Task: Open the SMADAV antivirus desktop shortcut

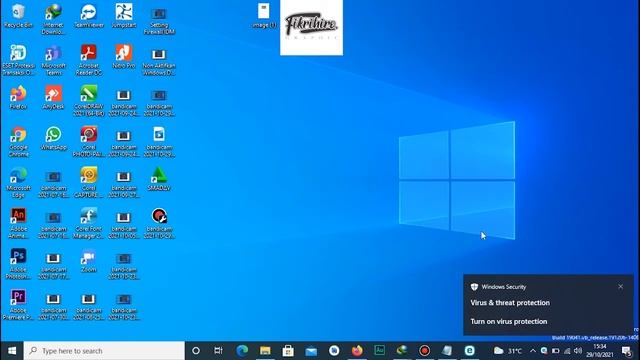Action: (159, 180)
